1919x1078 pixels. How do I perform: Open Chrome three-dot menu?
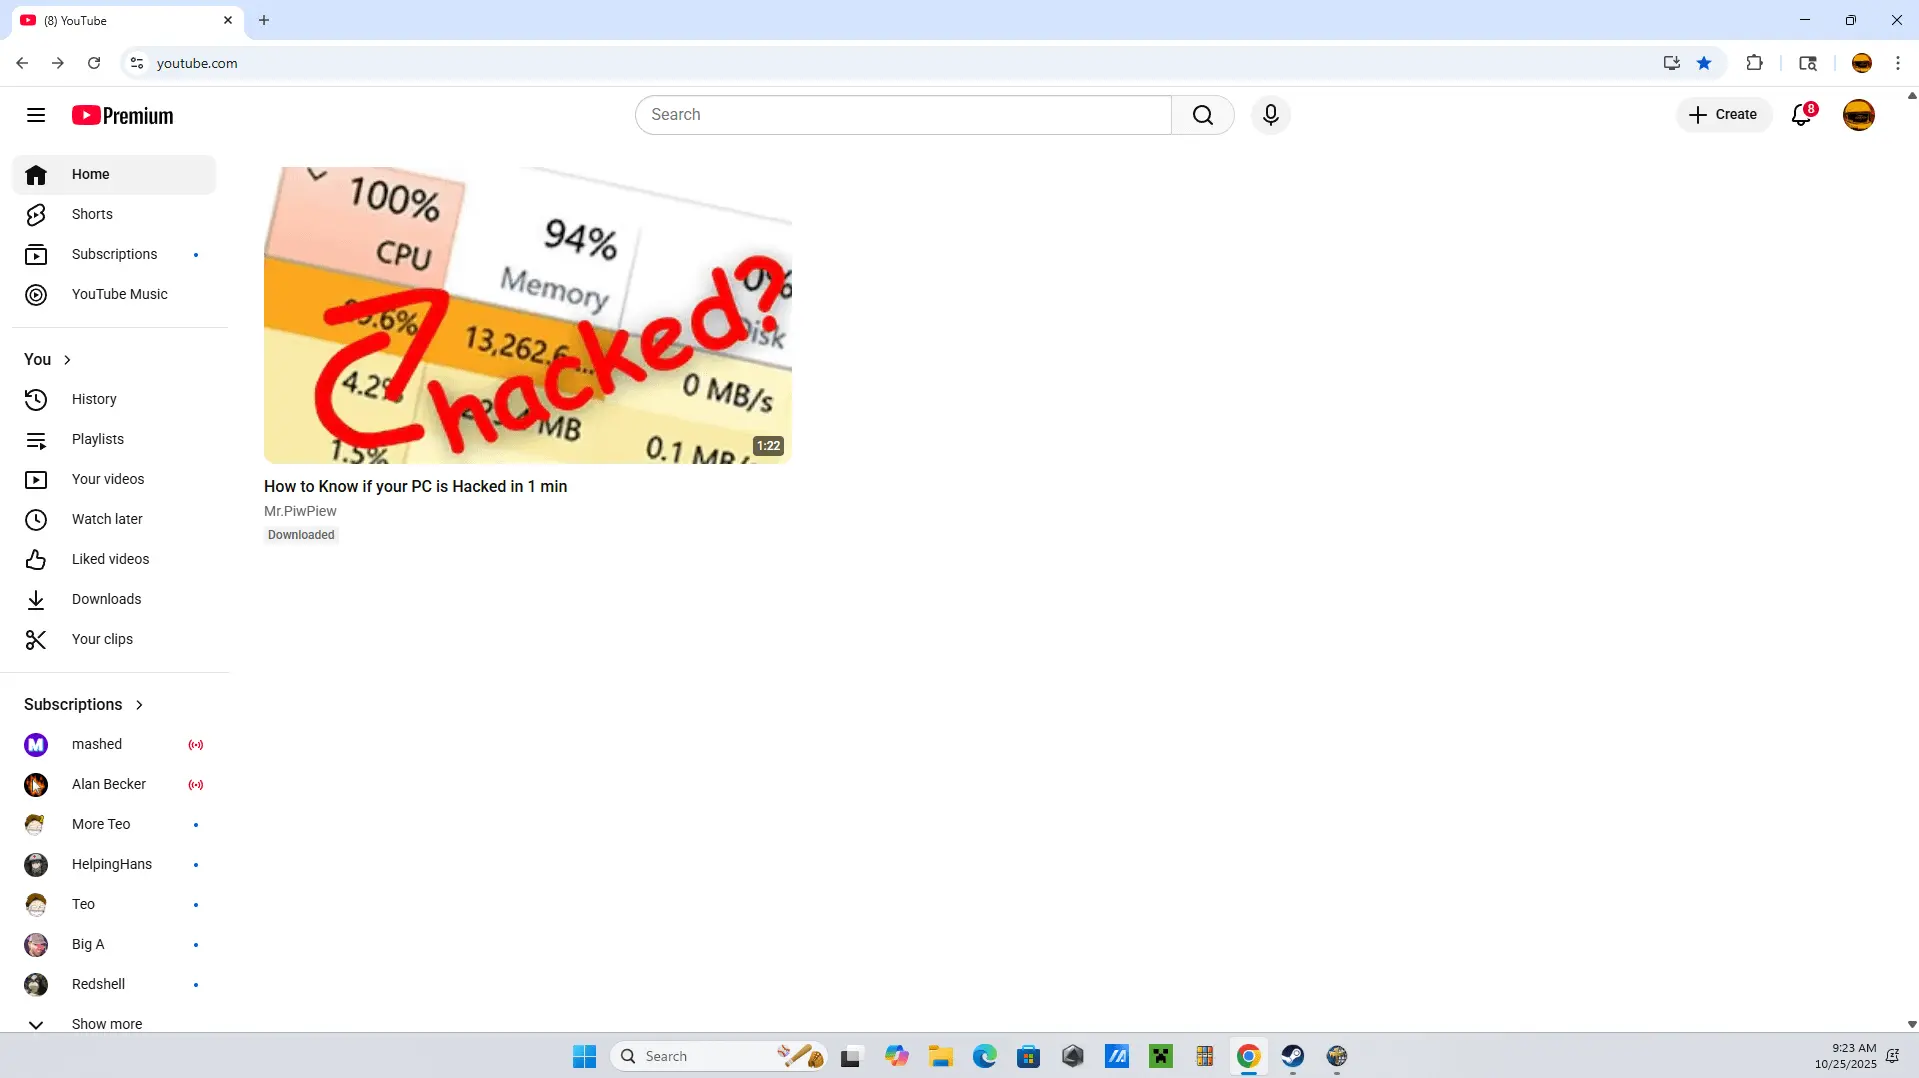coord(1897,63)
